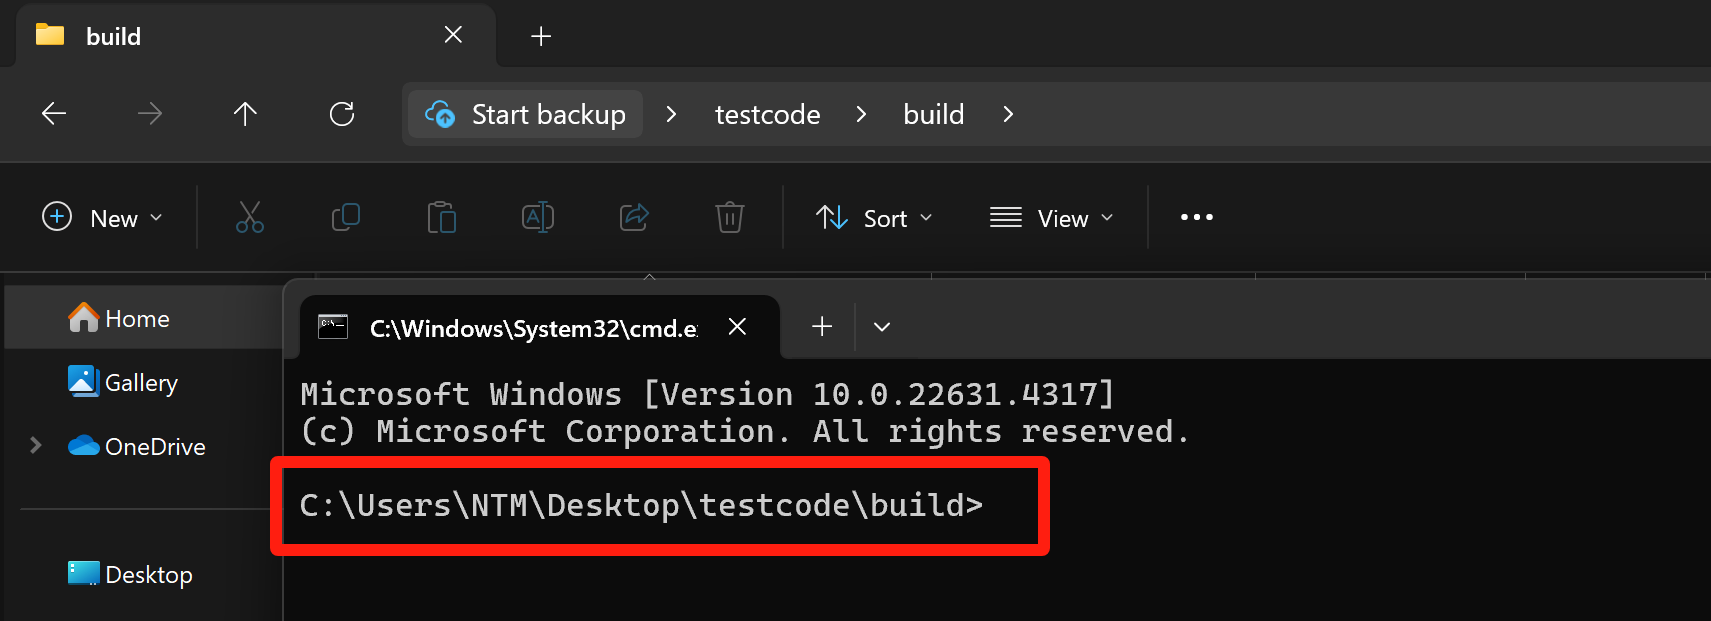Open terminal profile dropdown chevron

882,327
